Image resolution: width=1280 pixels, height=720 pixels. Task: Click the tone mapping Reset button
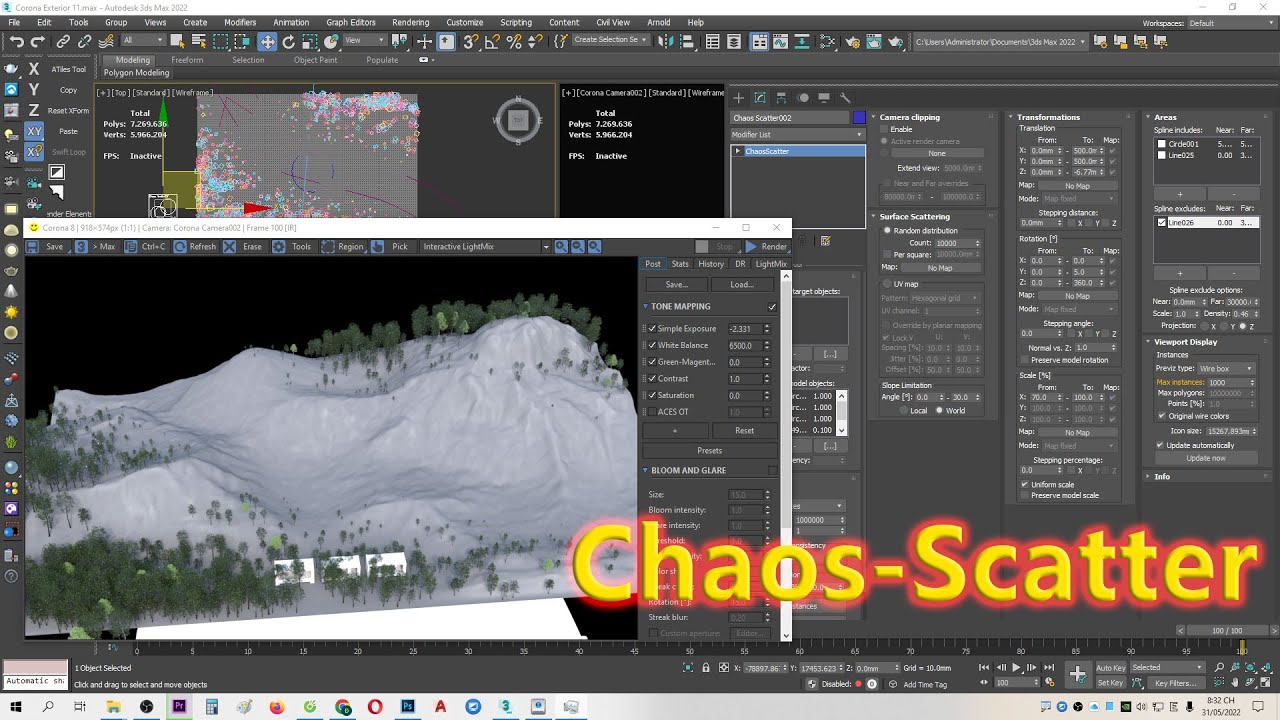click(744, 430)
